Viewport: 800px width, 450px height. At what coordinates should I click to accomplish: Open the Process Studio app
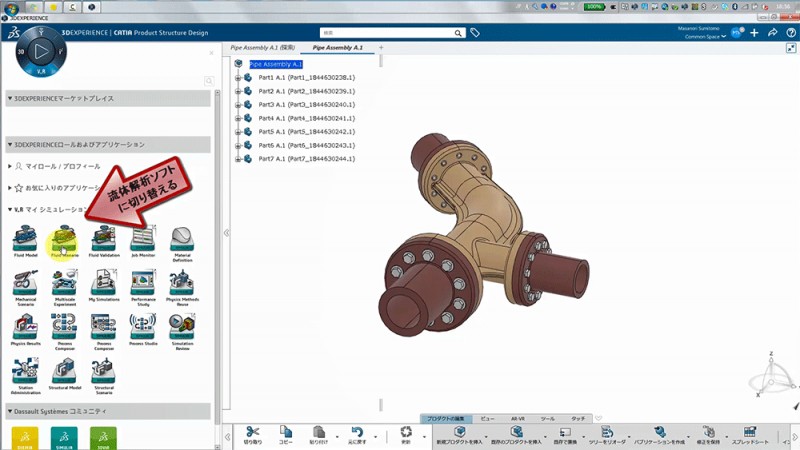(x=143, y=328)
